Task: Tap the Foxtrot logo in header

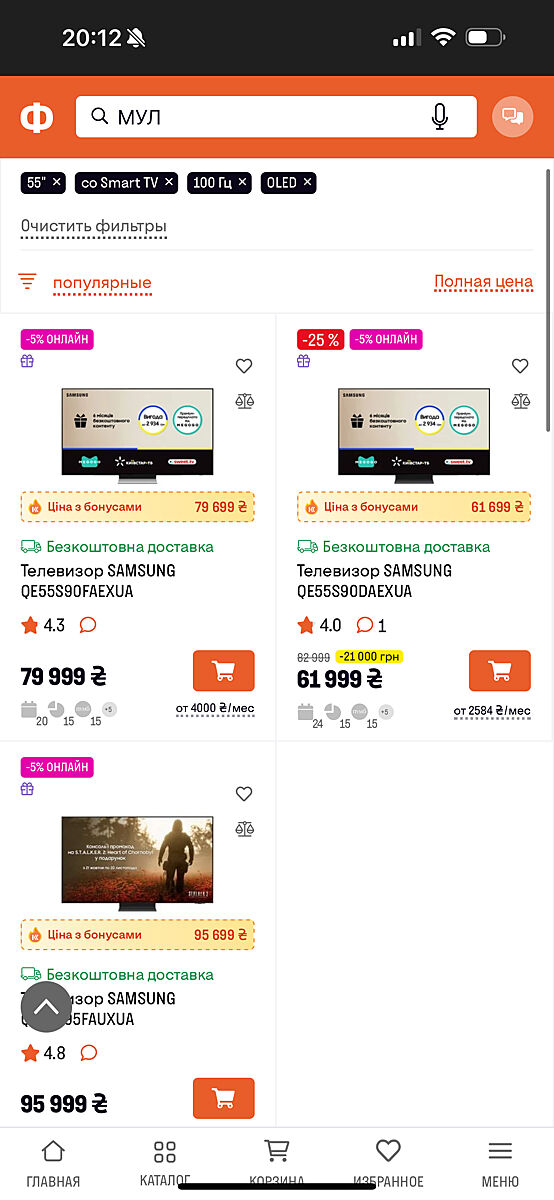Action: tap(37, 118)
